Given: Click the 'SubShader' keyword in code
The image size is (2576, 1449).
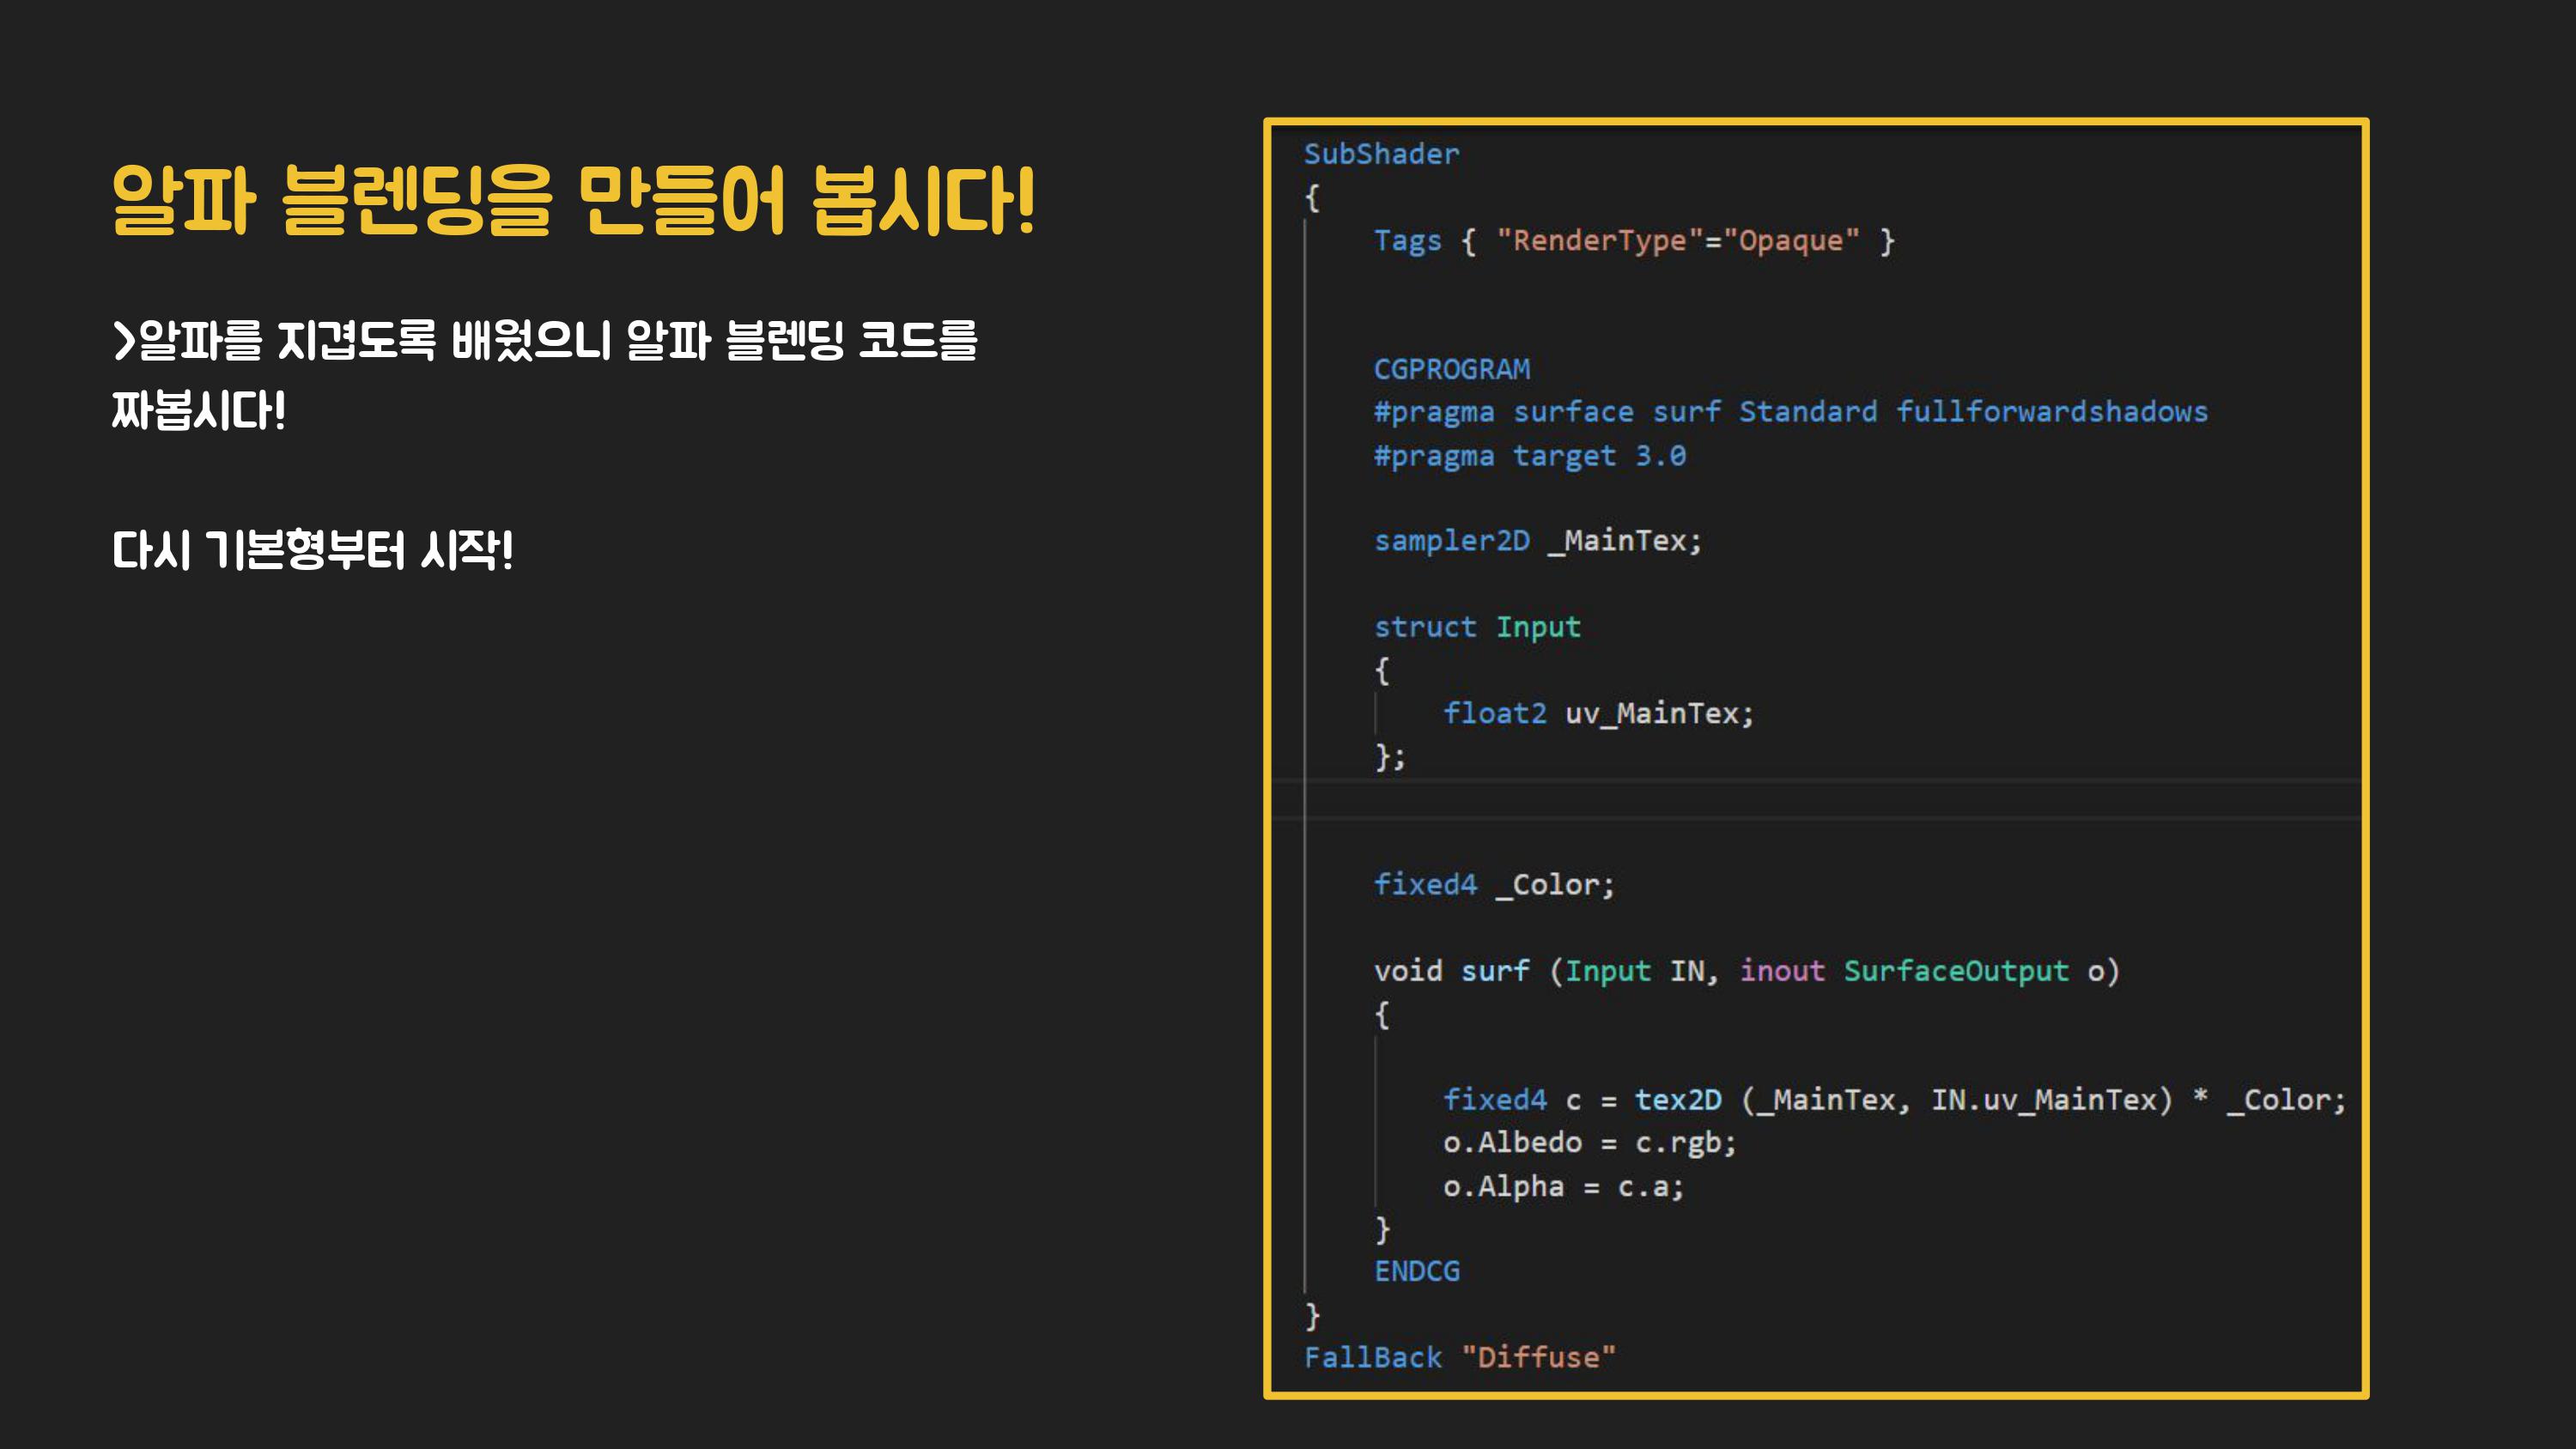Looking at the screenshot, I should point(1381,154).
